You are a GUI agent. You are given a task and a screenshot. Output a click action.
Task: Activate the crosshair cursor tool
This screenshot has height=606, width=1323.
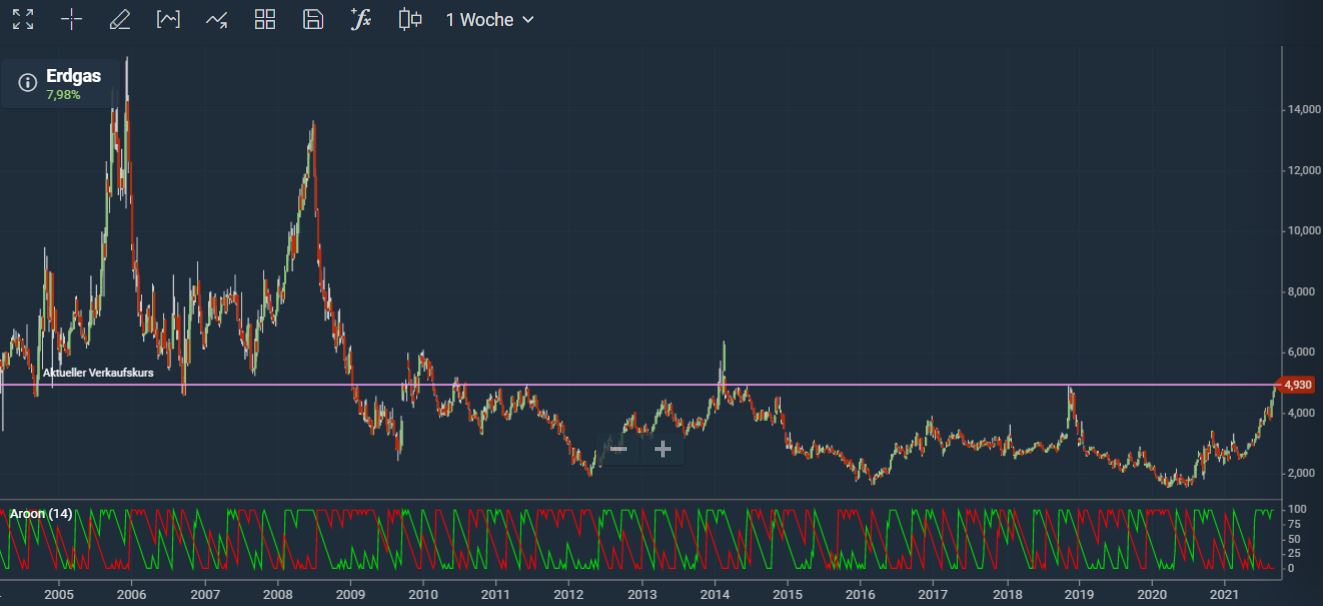71,19
